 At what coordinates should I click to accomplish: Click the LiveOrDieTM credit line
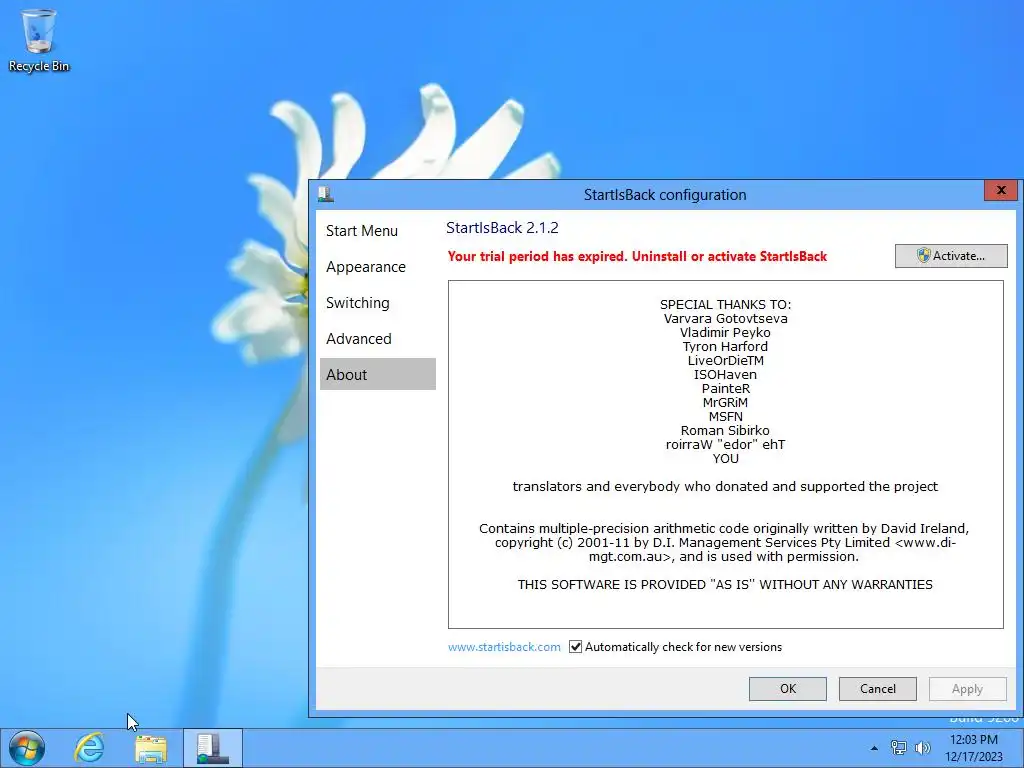click(726, 360)
